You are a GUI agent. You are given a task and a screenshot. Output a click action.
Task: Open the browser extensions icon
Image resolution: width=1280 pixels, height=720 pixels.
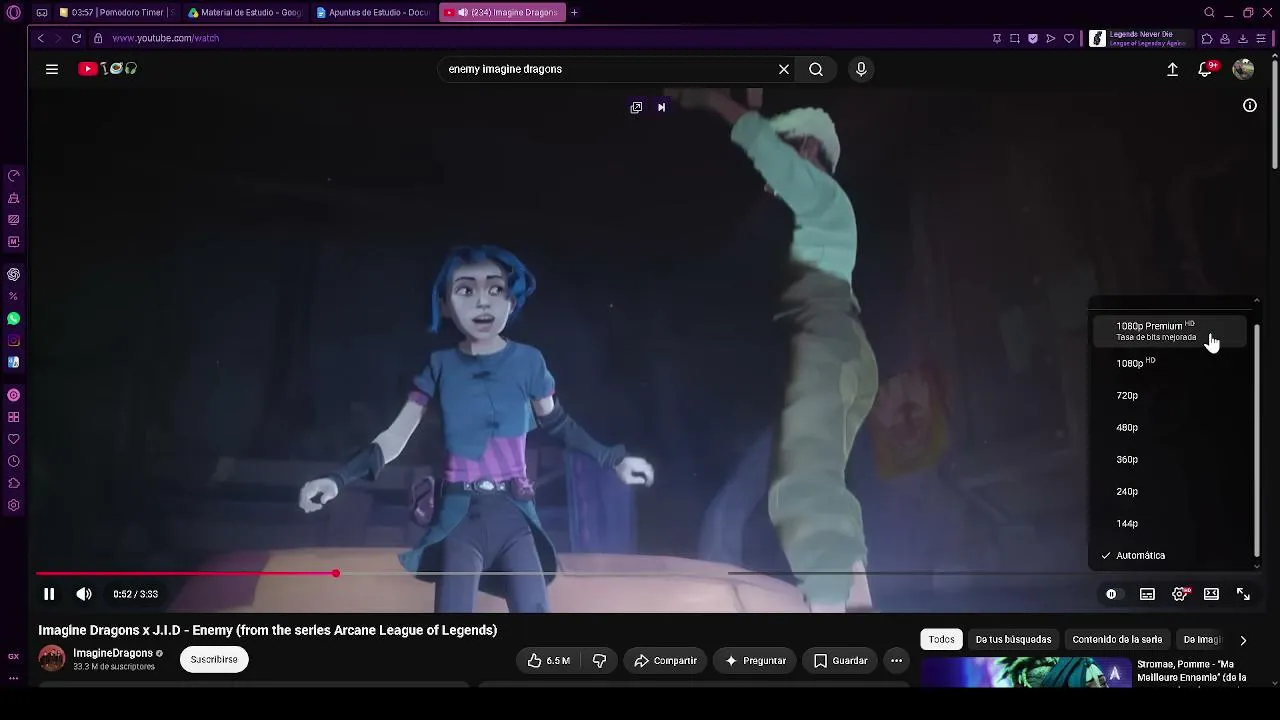pyautogui.click(x=1207, y=38)
